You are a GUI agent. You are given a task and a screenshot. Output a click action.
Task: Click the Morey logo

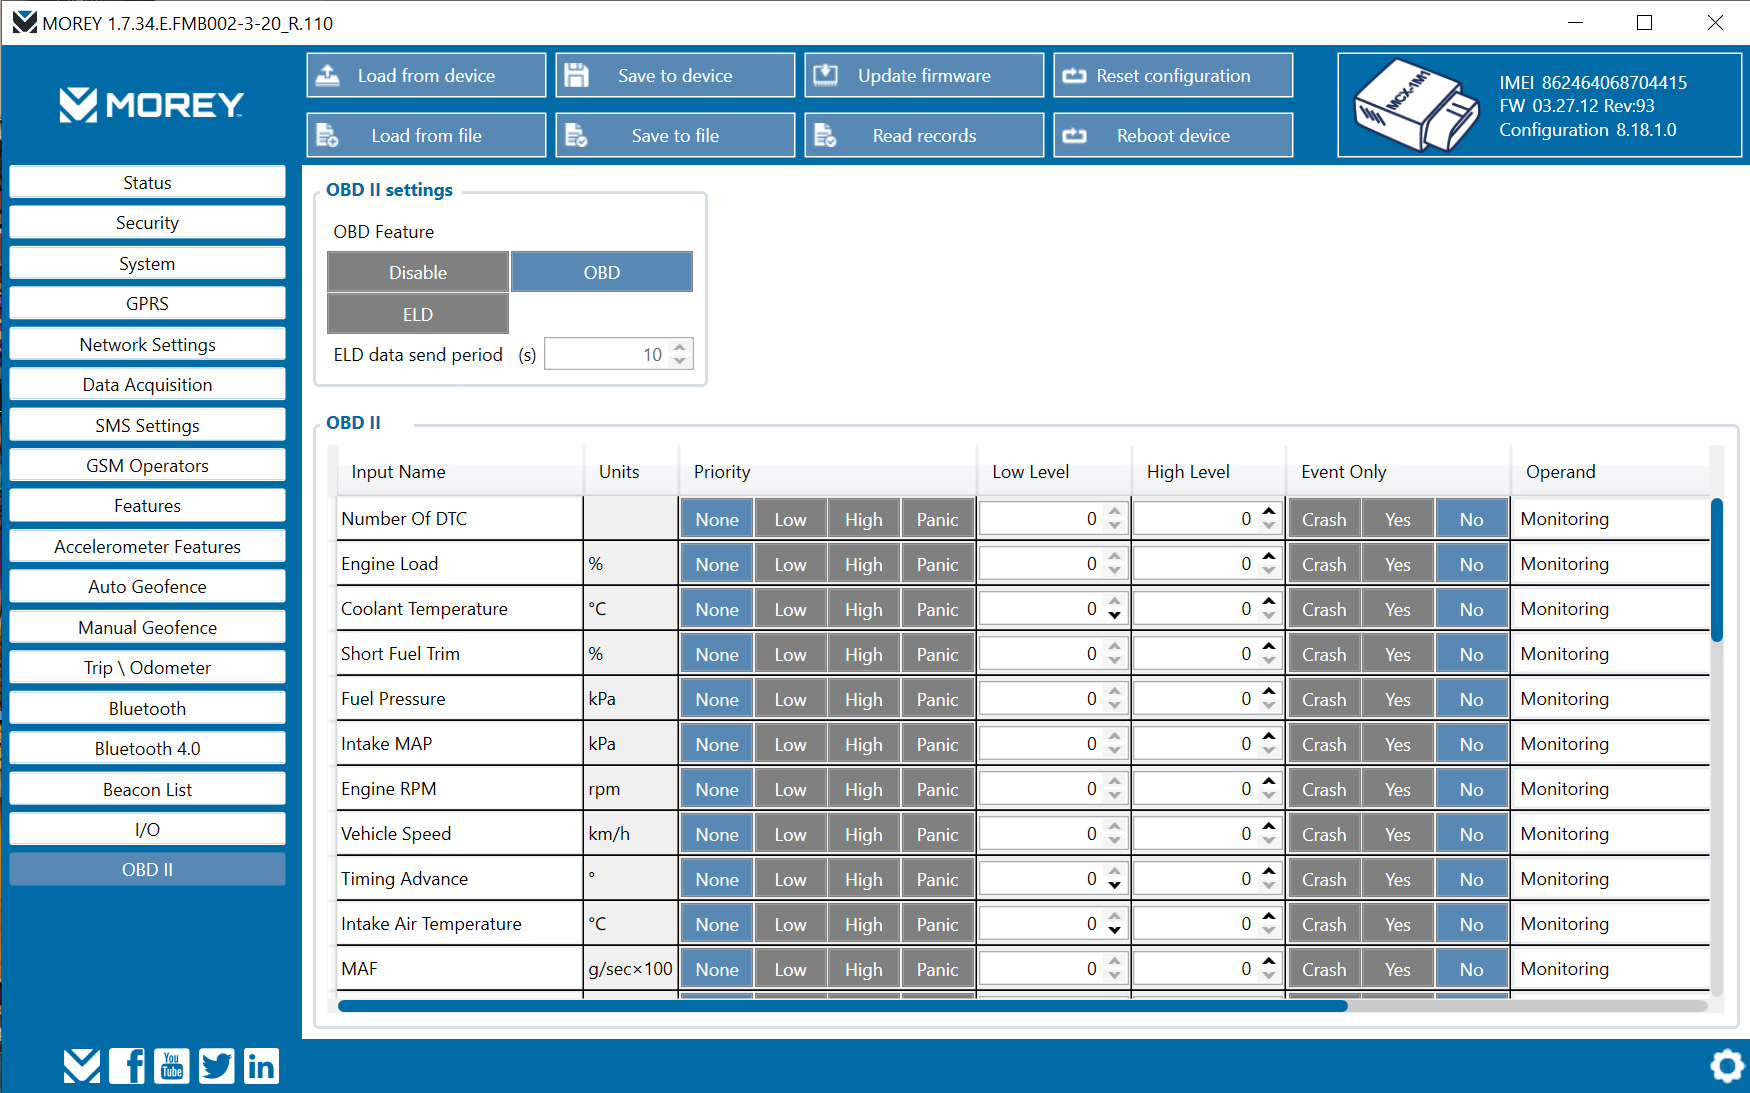pos(152,104)
